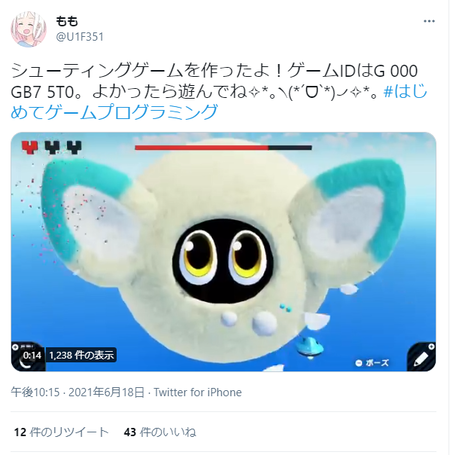The width and height of the screenshot is (450, 455).
Task: Play the embedded game video
Action: [223, 252]
